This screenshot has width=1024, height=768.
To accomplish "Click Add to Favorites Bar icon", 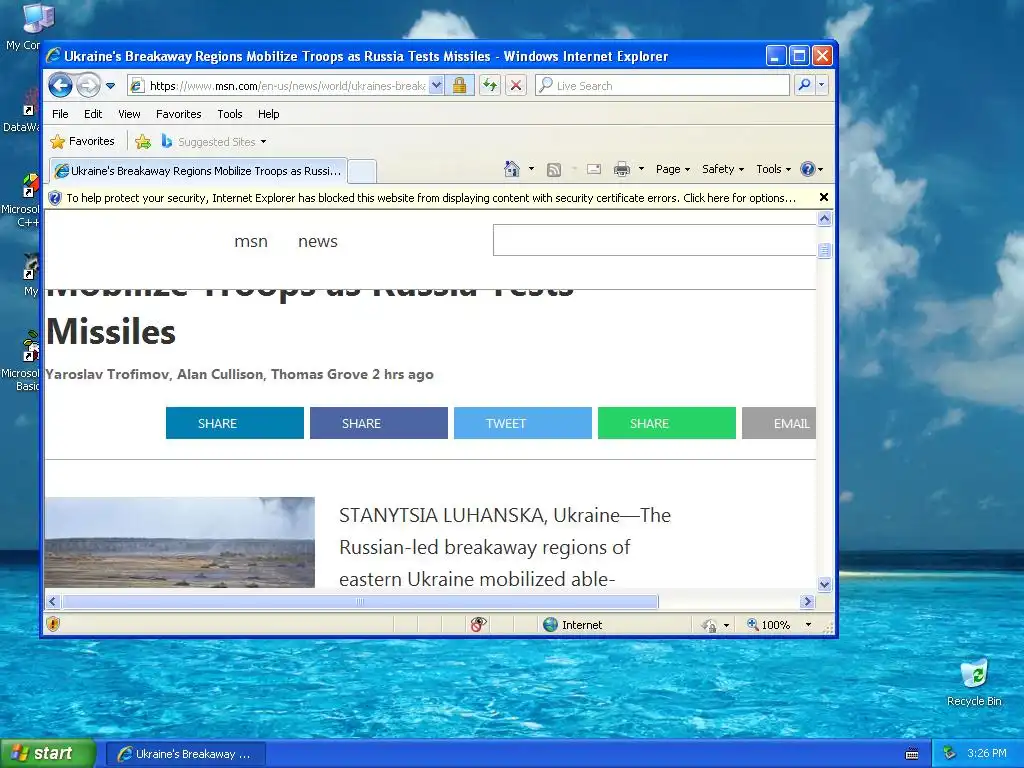I will click(x=143, y=142).
